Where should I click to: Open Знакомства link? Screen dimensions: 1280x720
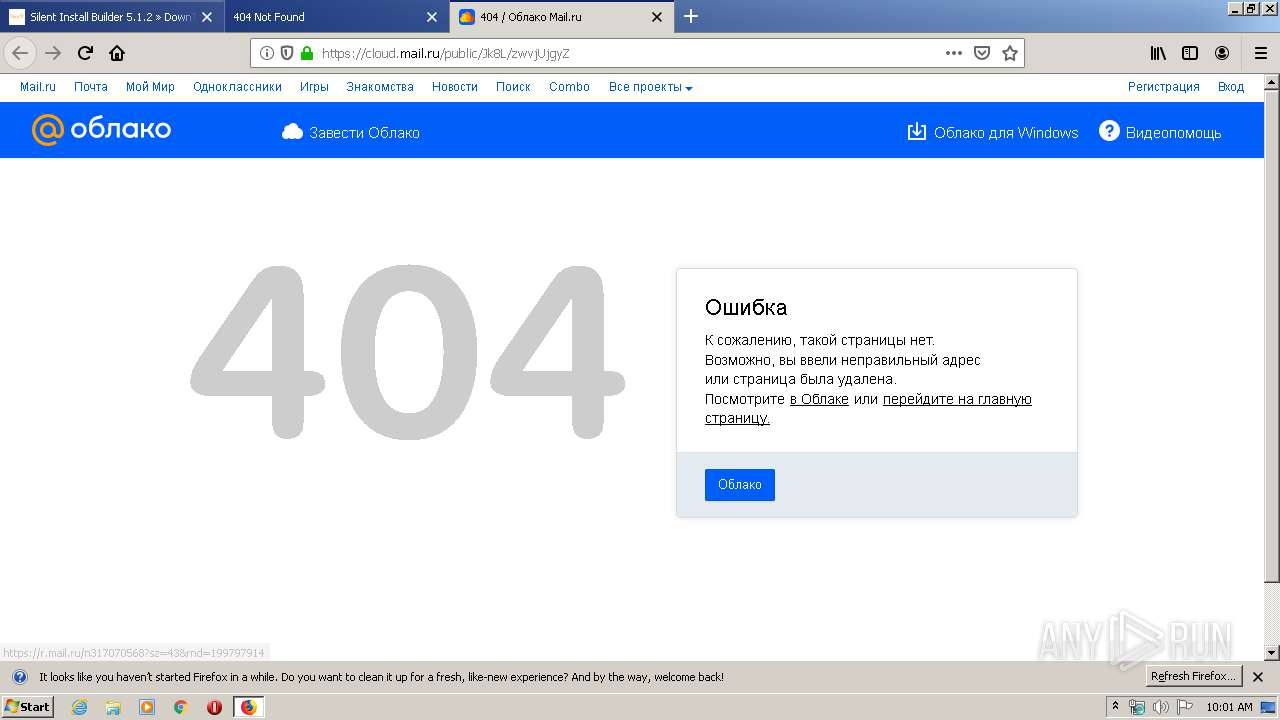point(380,87)
